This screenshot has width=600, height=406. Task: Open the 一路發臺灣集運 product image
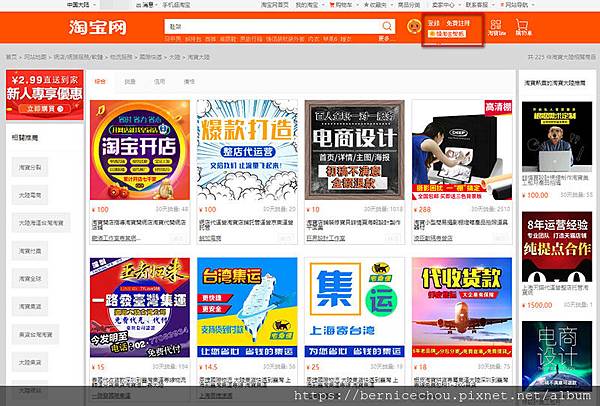coord(140,307)
